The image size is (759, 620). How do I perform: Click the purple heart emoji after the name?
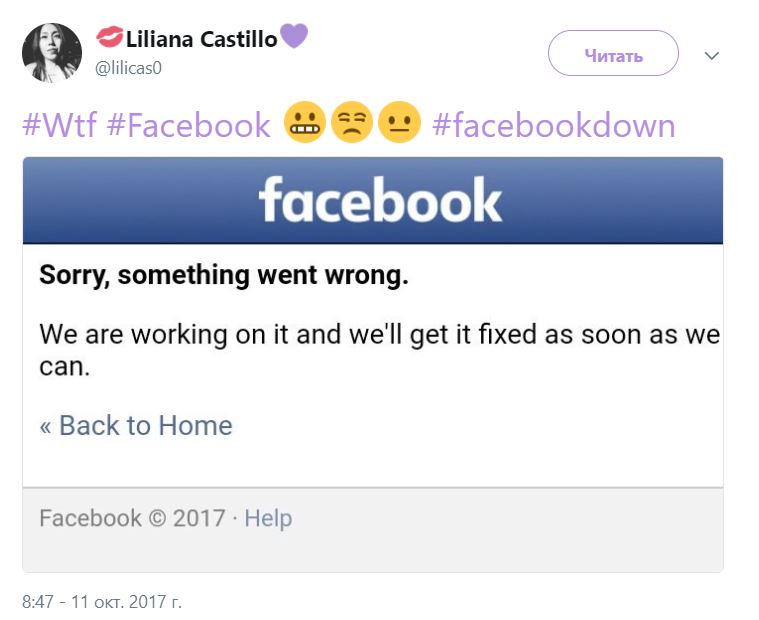tap(294, 36)
